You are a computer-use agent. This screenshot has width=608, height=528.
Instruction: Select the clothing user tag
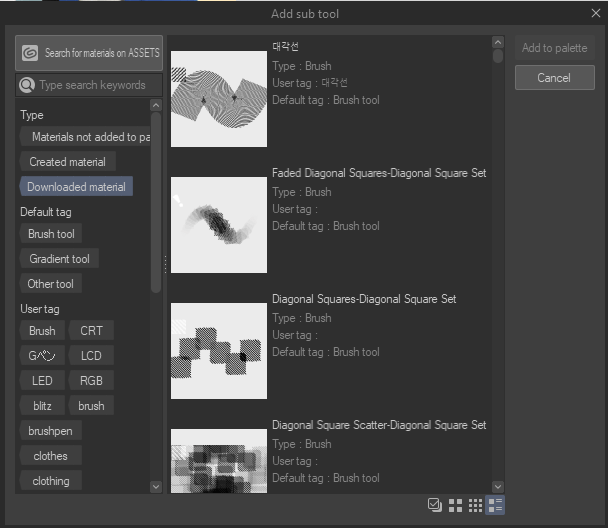point(51,481)
